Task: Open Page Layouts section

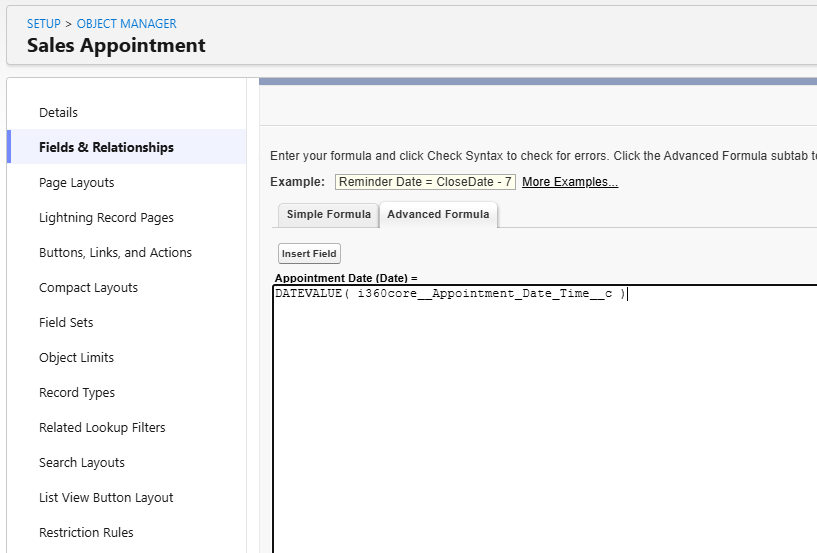Action: pos(77,183)
